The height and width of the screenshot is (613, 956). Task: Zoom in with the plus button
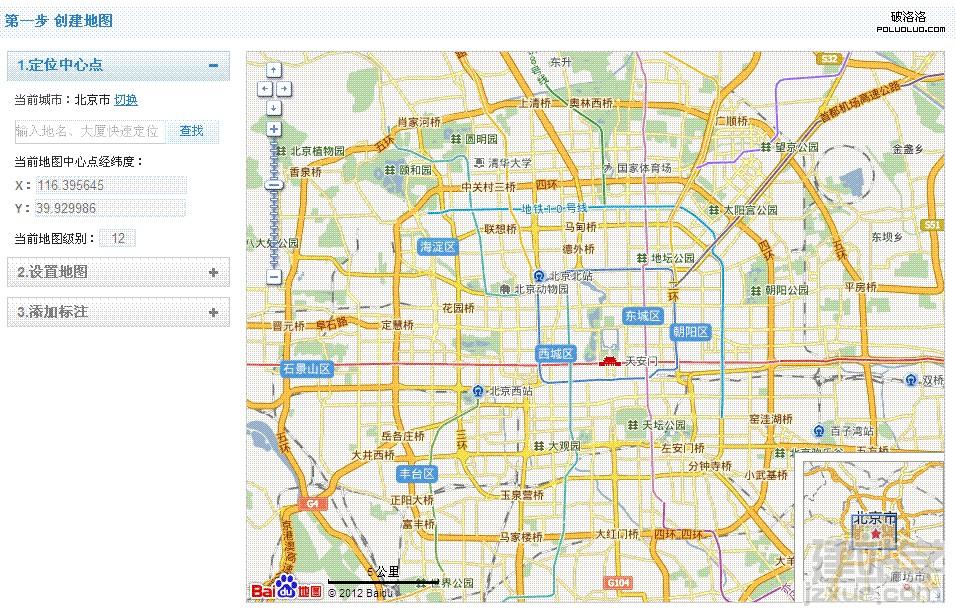coord(274,129)
